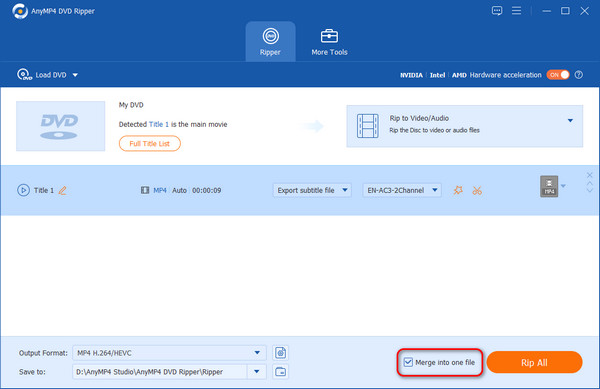Open the Output Format MP4 H.264/HEVC dropdown
Viewport: 600px width, 389px height.
[169, 353]
